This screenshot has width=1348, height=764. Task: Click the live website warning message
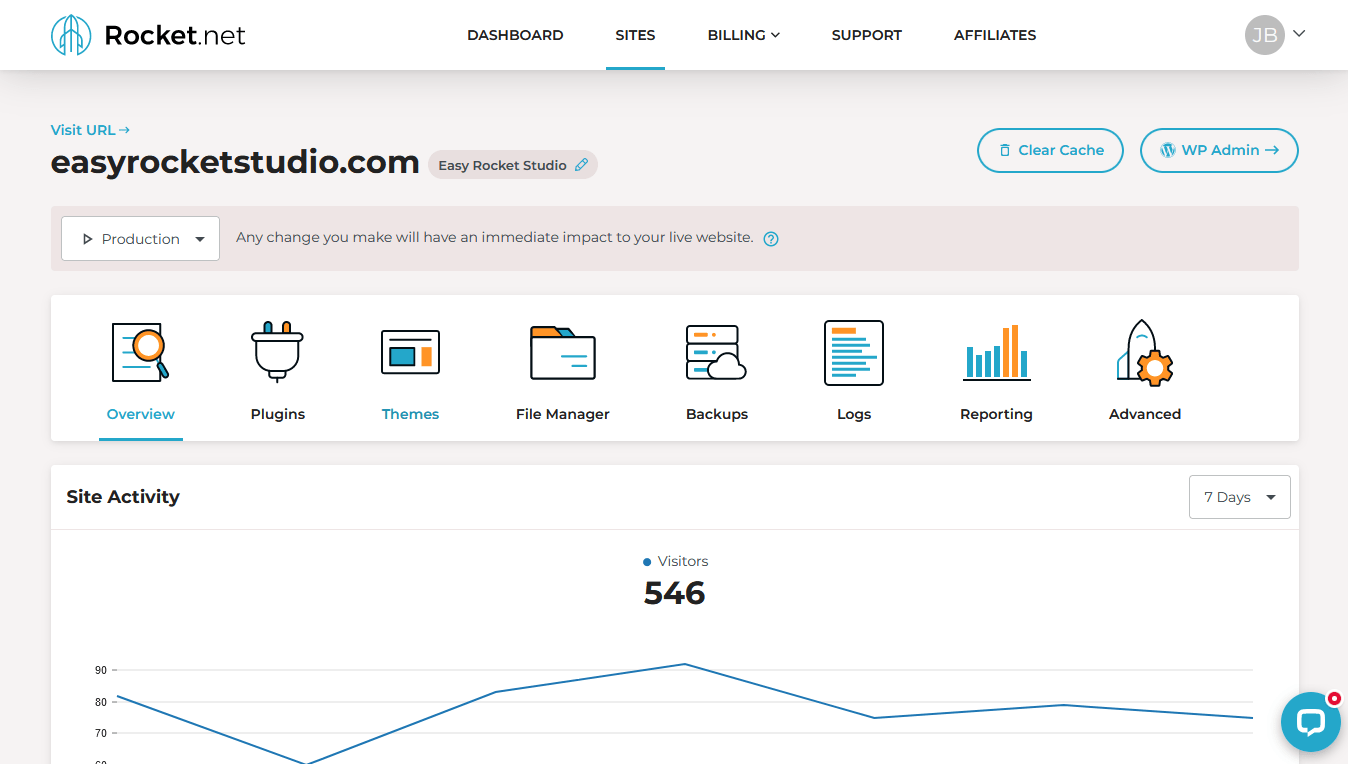pyautogui.click(x=495, y=238)
